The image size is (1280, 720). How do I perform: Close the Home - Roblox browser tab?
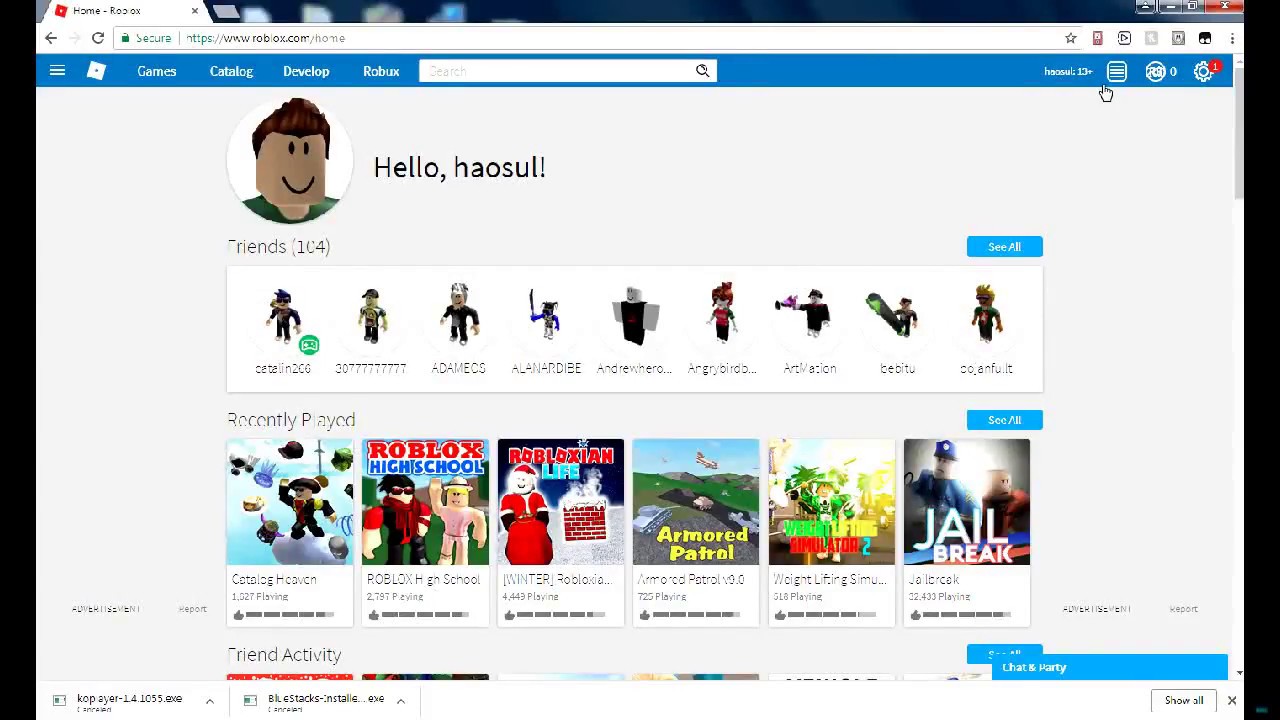(x=195, y=11)
